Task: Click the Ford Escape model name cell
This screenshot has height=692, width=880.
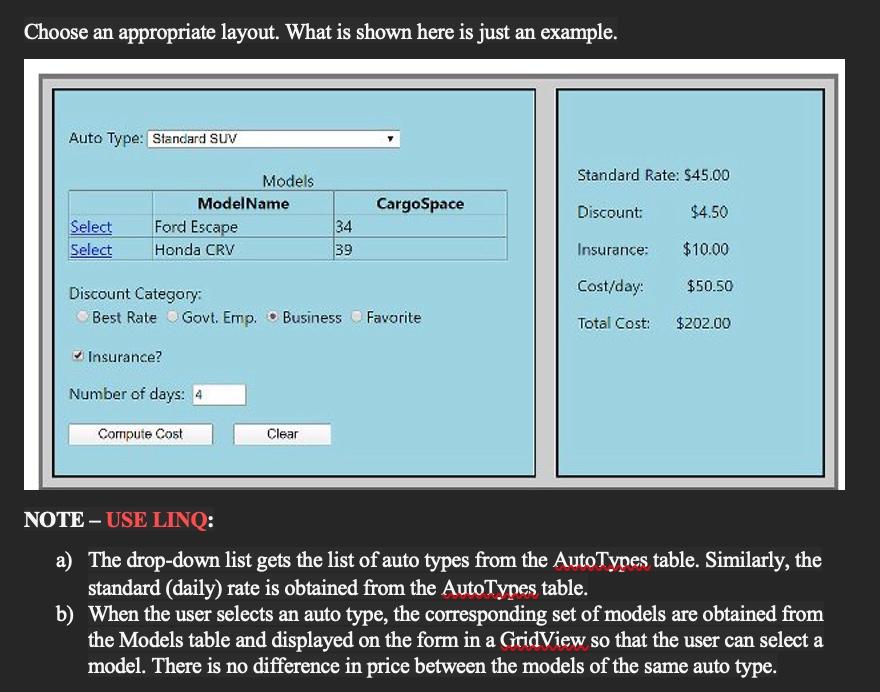Action: pyautogui.click(x=197, y=227)
